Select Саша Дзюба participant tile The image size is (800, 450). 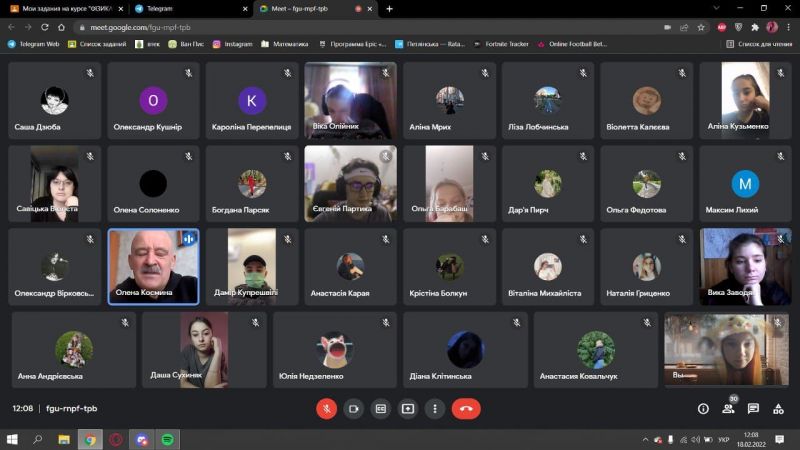tap(55, 101)
